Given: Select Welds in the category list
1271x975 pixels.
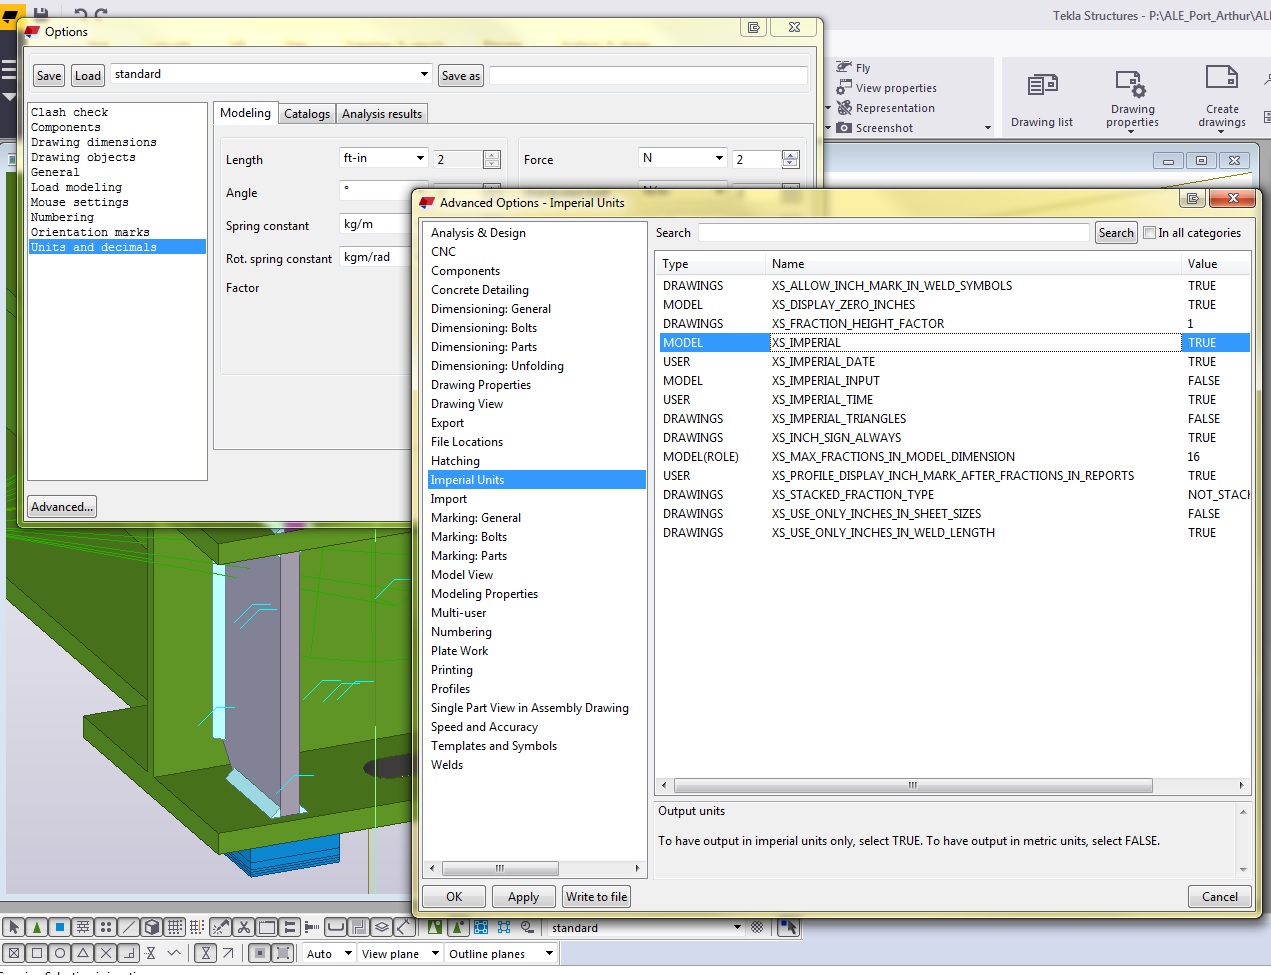Looking at the screenshot, I should [x=447, y=765].
